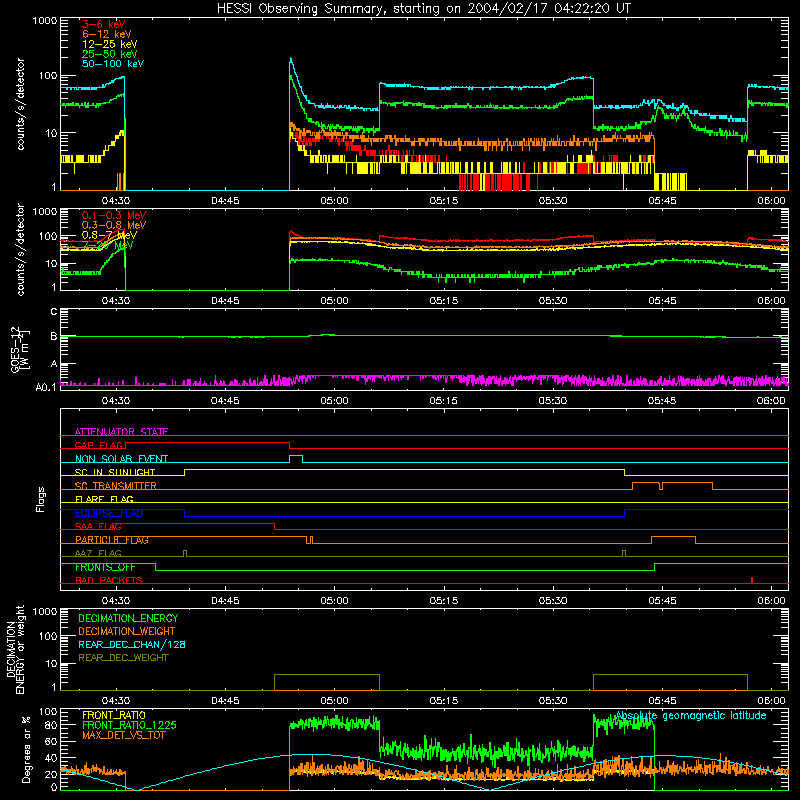The image size is (800, 800).
Task: Click the FRONT_RATIO legend label
Action: (114, 715)
